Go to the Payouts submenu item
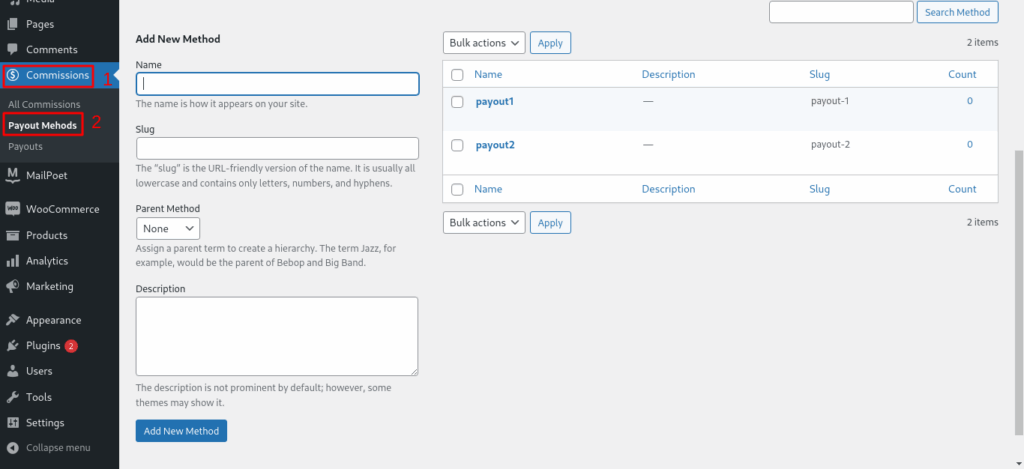1024x469 pixels. pyautogui.click(x=26, y=147)
